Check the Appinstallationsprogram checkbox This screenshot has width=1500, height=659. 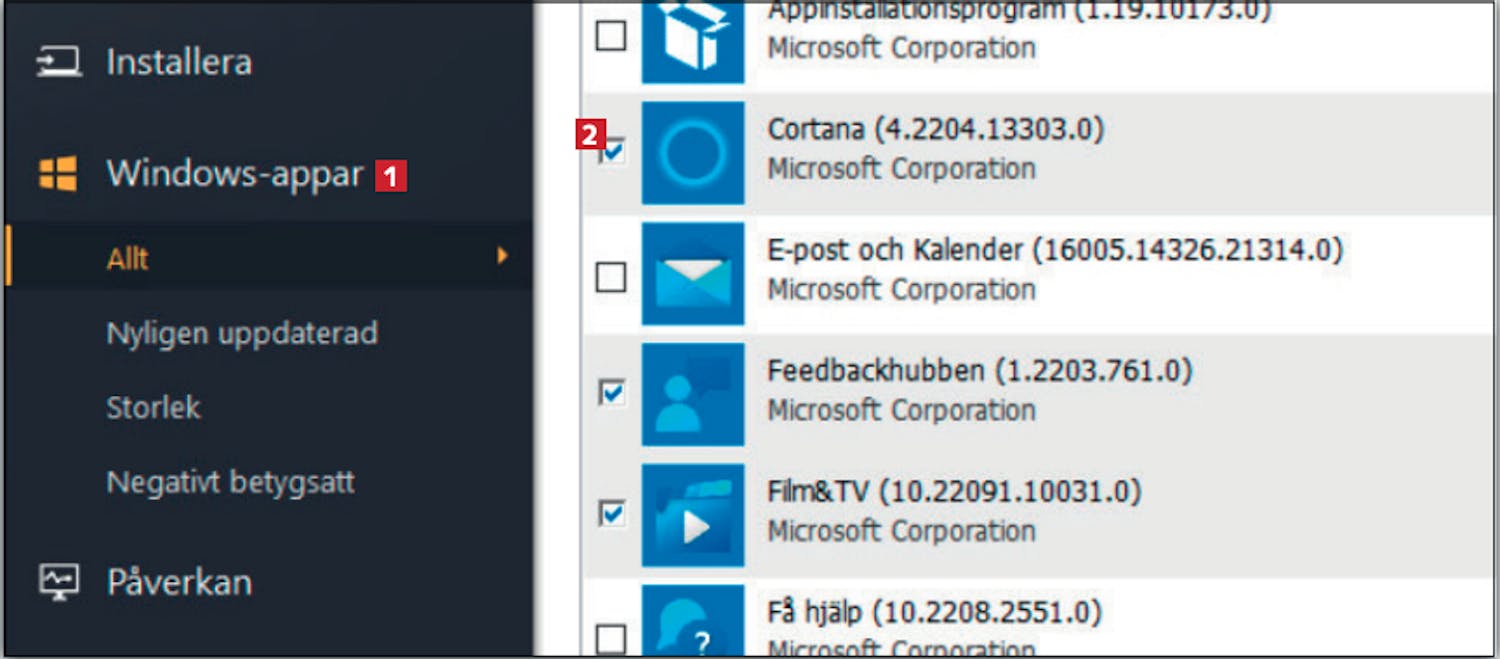[611, 36]
